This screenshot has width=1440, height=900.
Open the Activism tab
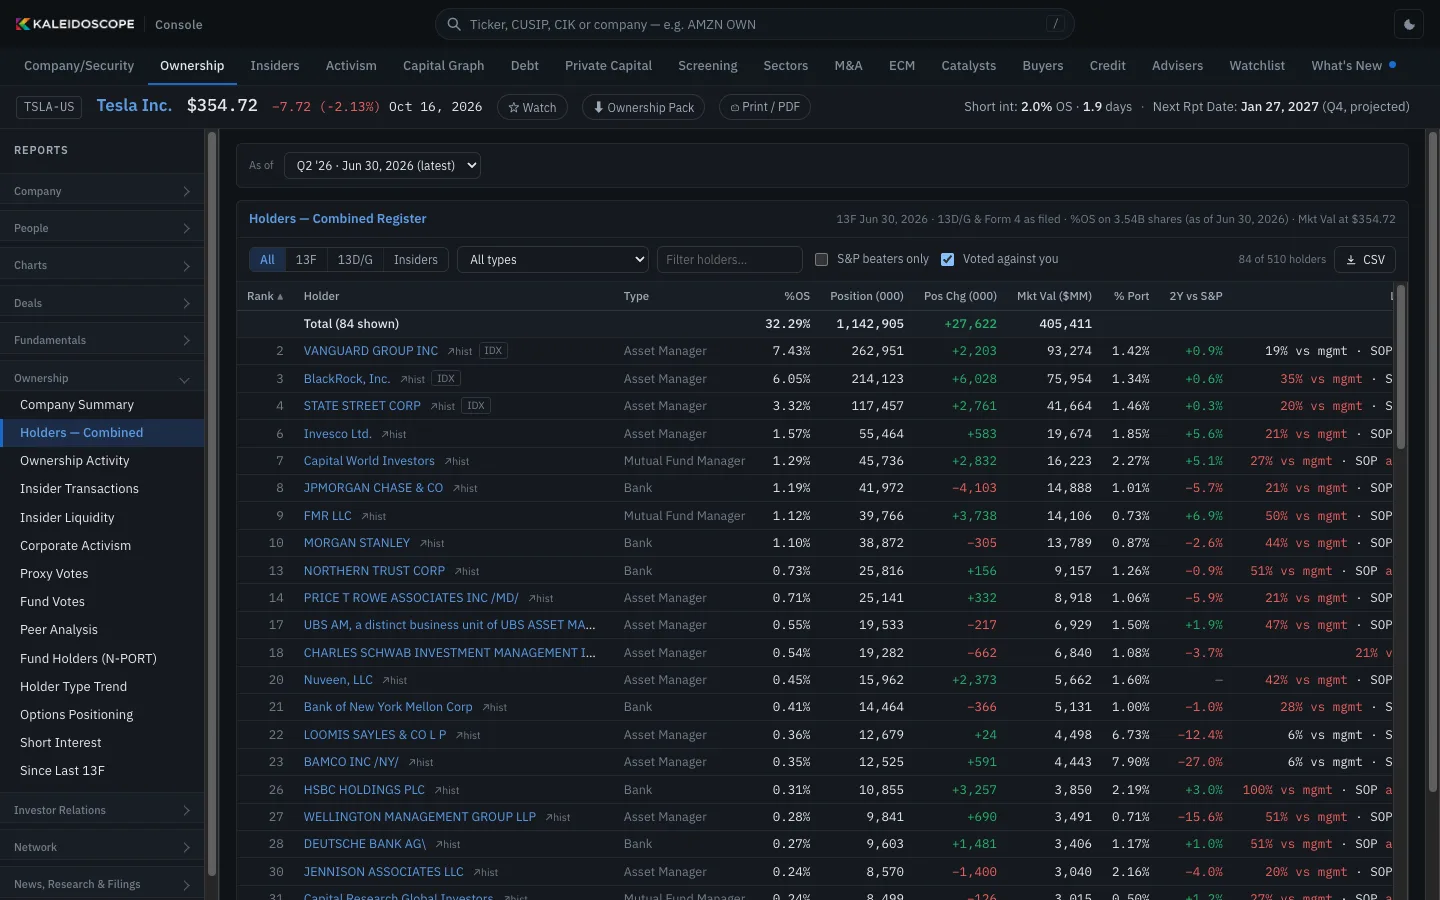[351, 66]
